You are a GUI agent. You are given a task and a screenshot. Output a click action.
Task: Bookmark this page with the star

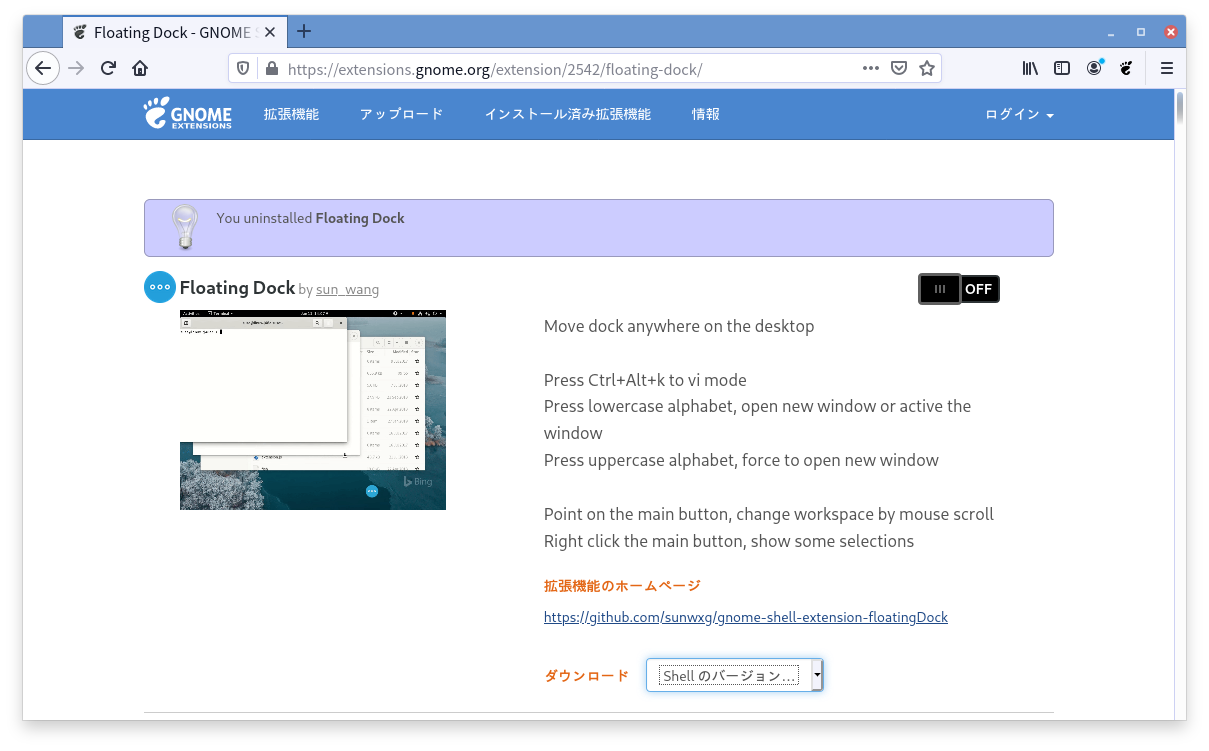[927, 68]
